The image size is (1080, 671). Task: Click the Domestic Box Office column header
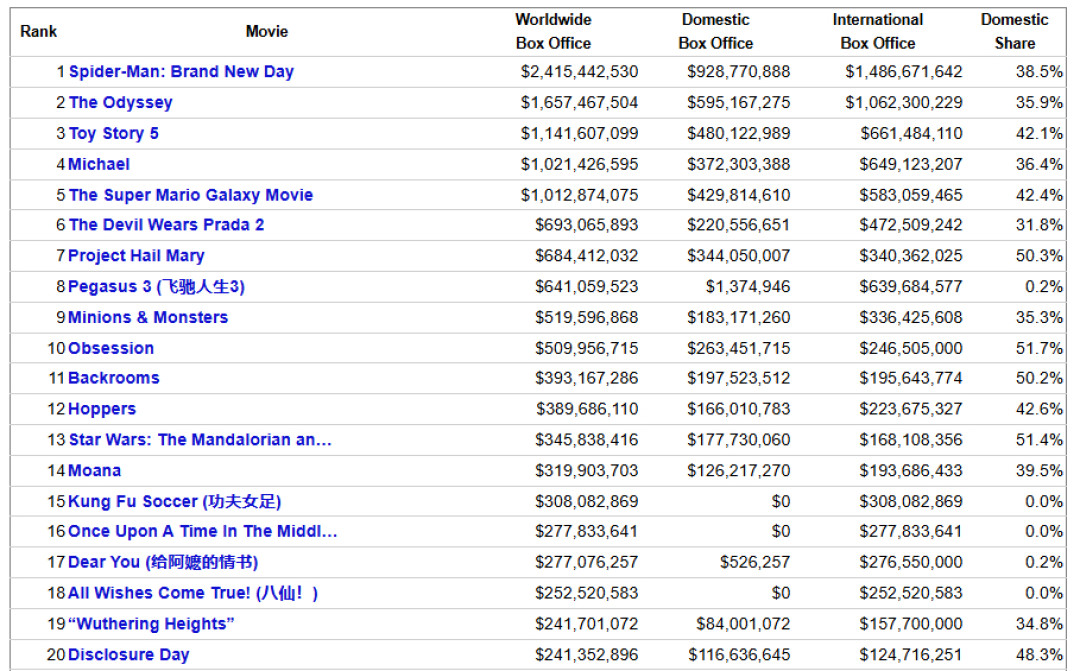tap(716, 32)
